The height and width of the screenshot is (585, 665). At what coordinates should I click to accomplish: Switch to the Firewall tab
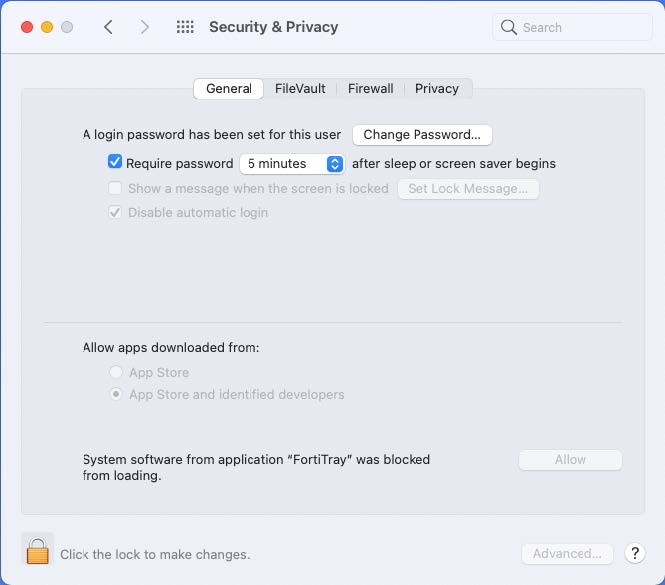point(370,88)
